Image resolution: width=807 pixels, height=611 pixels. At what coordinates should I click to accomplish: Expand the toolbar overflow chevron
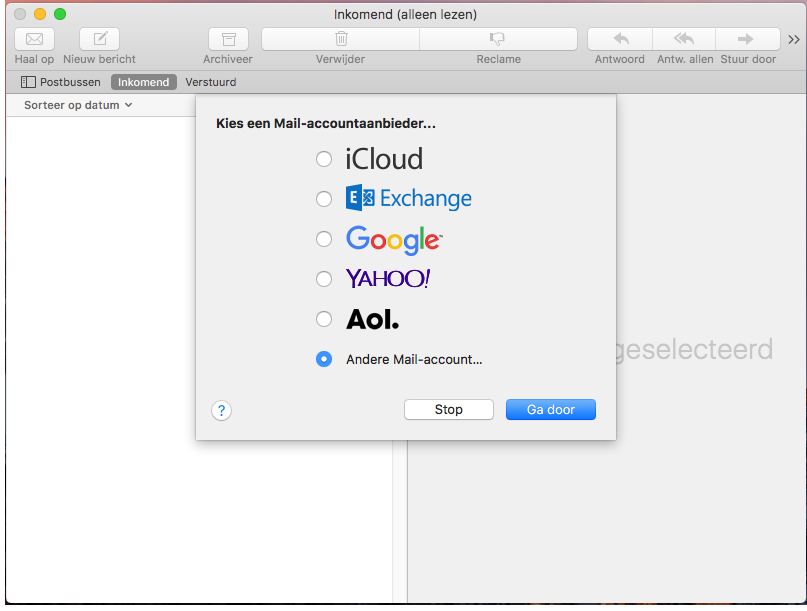click(794, 40)
